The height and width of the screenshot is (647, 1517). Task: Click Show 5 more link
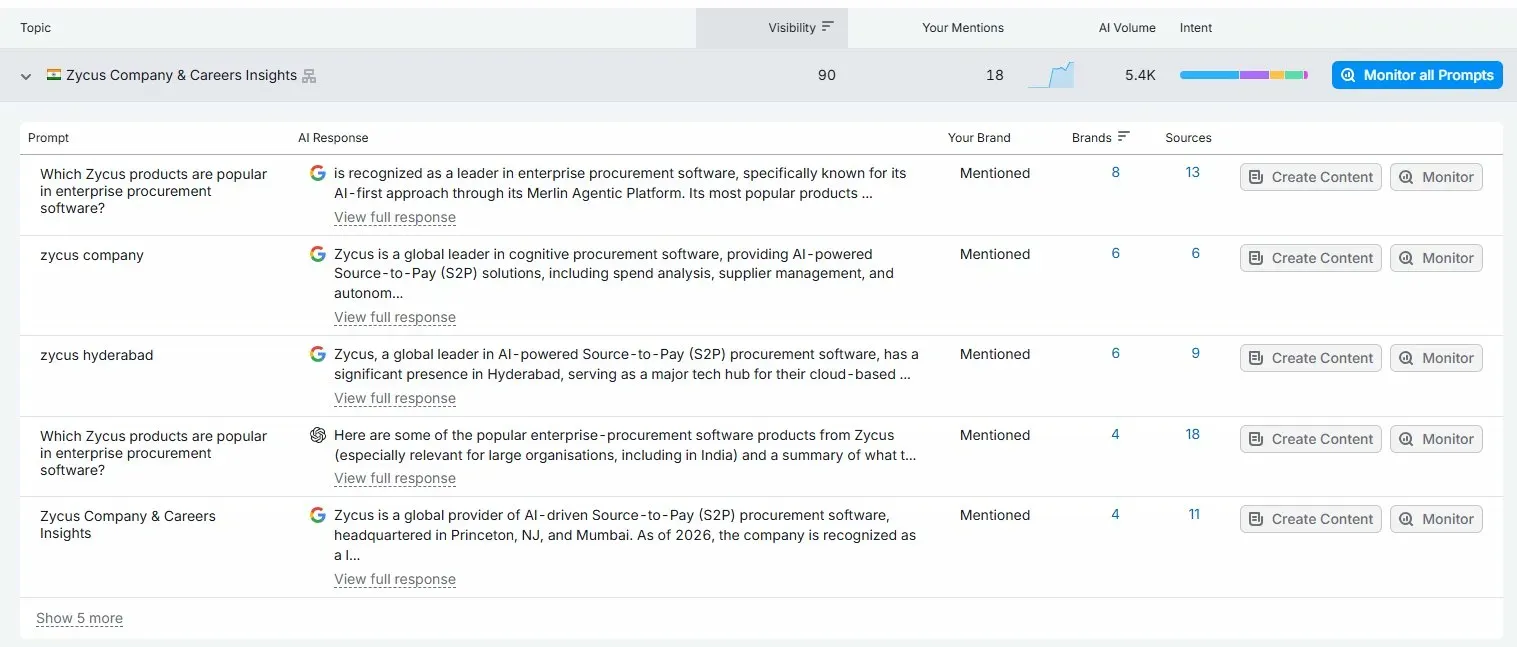79,618
